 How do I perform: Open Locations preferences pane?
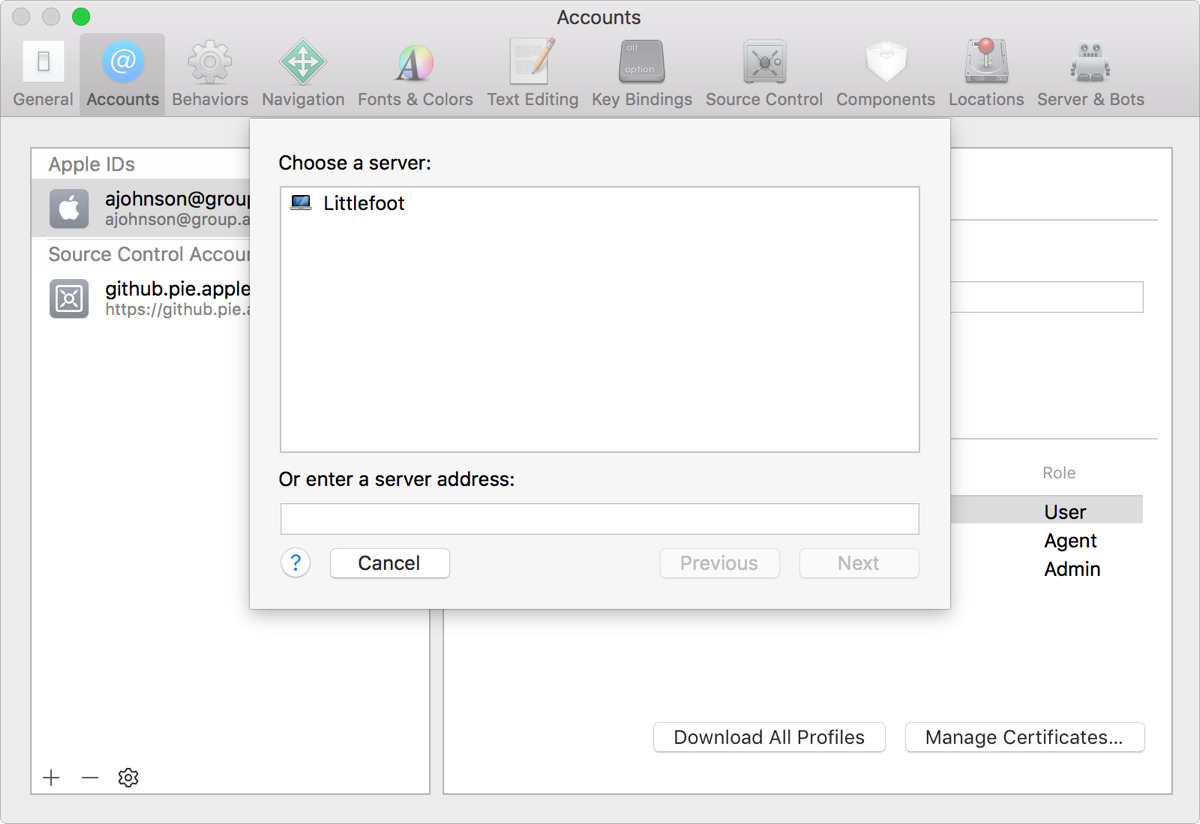[986, 75]
